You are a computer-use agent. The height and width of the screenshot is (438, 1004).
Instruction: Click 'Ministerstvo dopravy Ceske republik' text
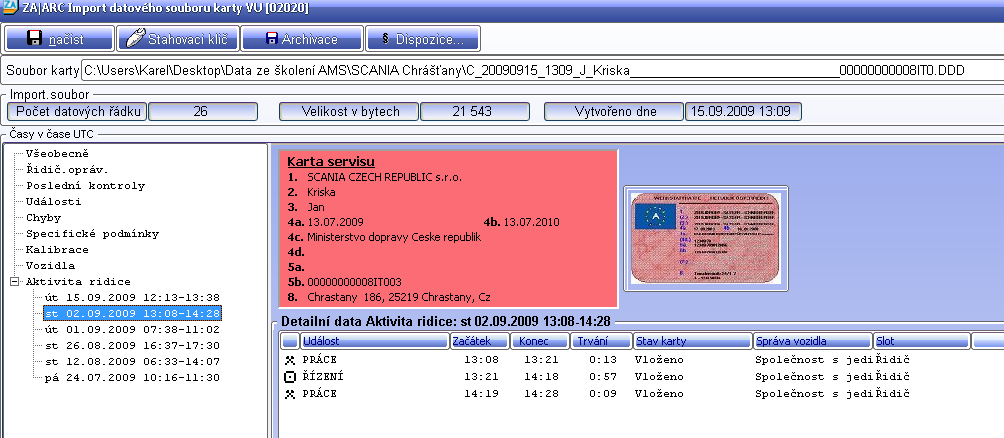coord(394,237)
